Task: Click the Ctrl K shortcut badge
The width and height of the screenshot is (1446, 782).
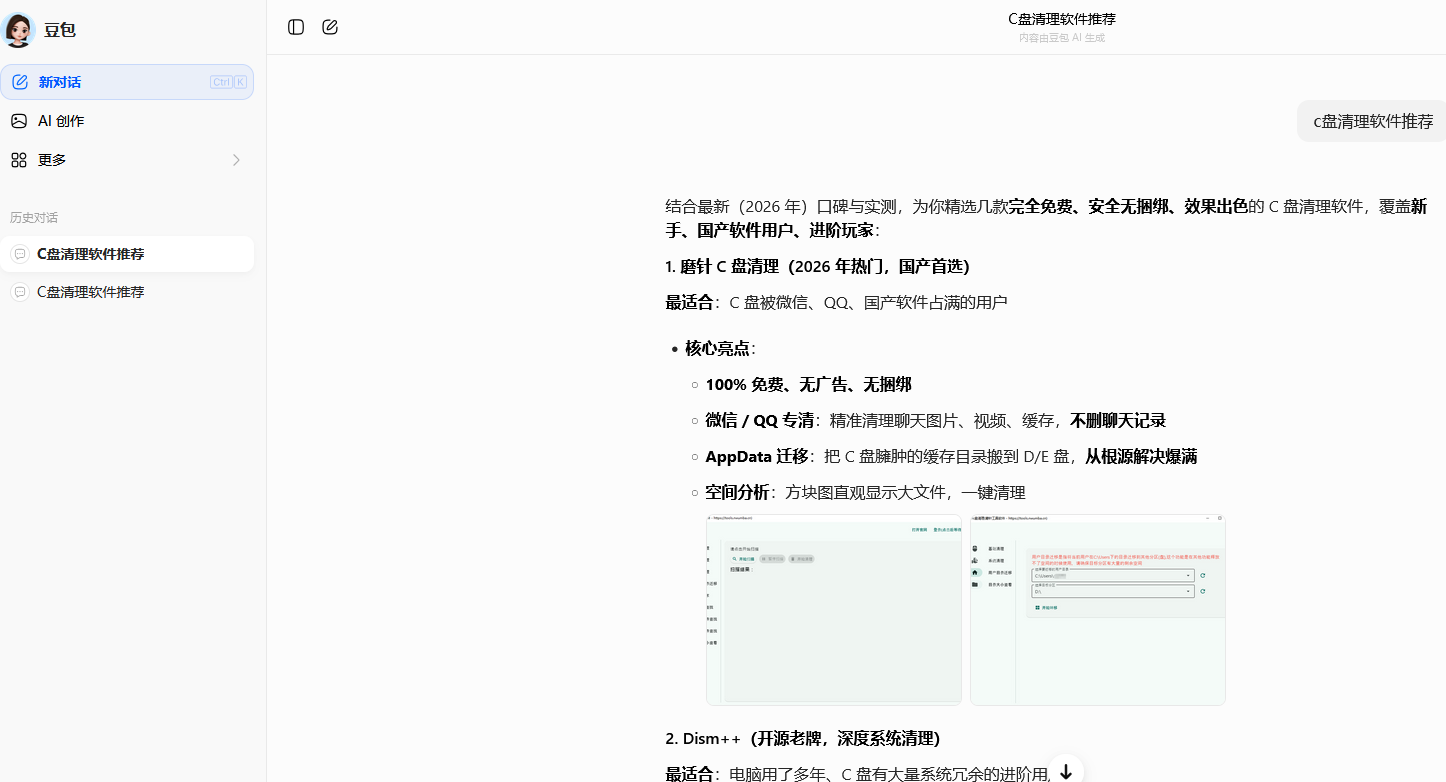Action: [x=228, y=82]
